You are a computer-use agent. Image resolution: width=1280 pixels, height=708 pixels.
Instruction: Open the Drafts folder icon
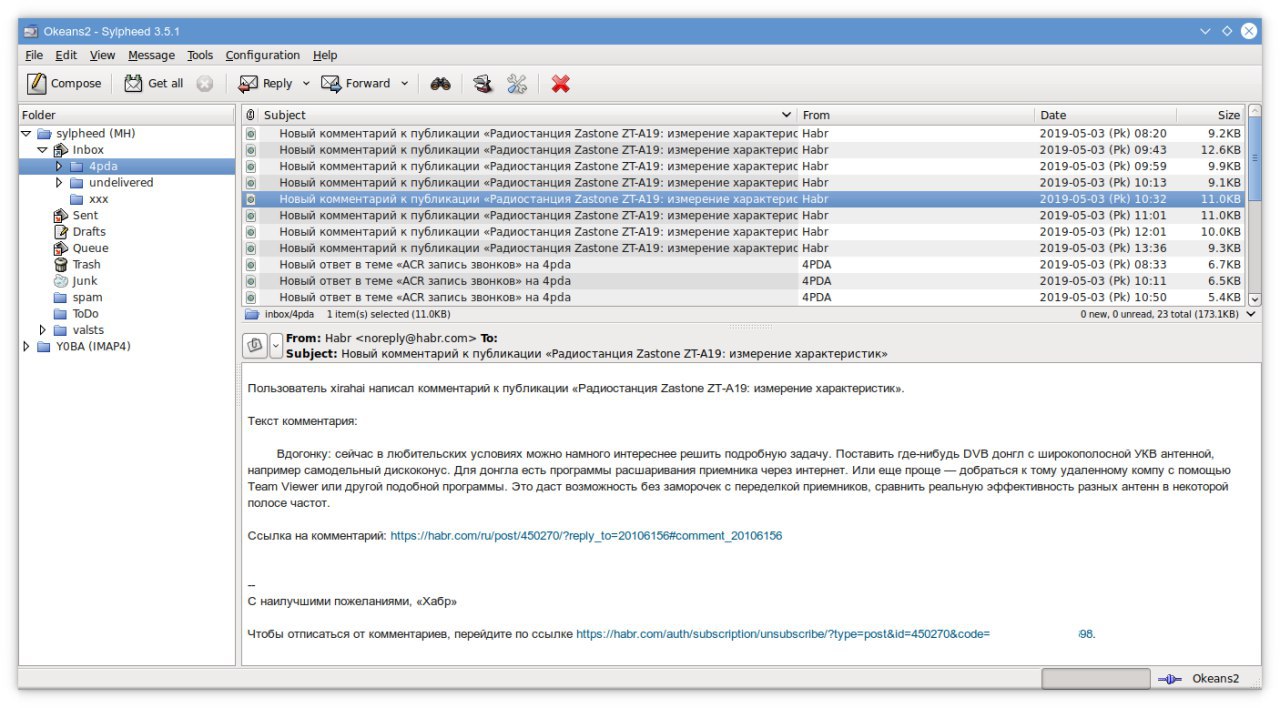61,232
